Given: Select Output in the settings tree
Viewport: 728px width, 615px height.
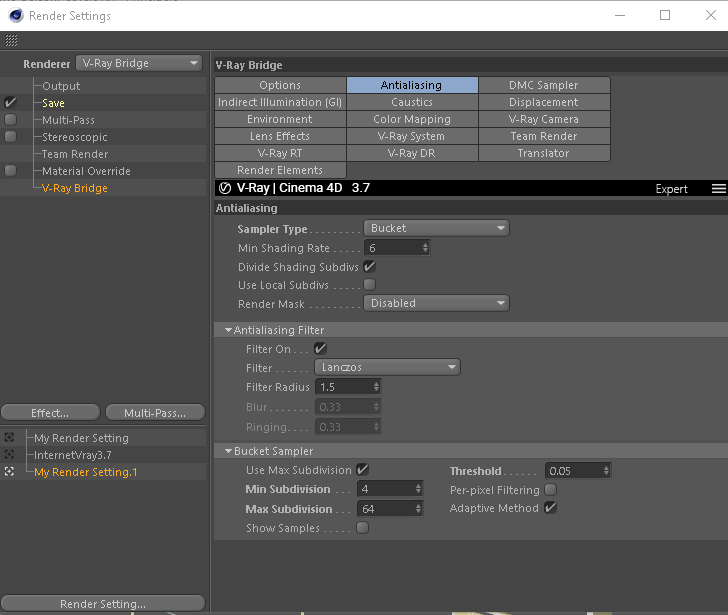Looking at the screenshot, I should click(x=61, y=86).
